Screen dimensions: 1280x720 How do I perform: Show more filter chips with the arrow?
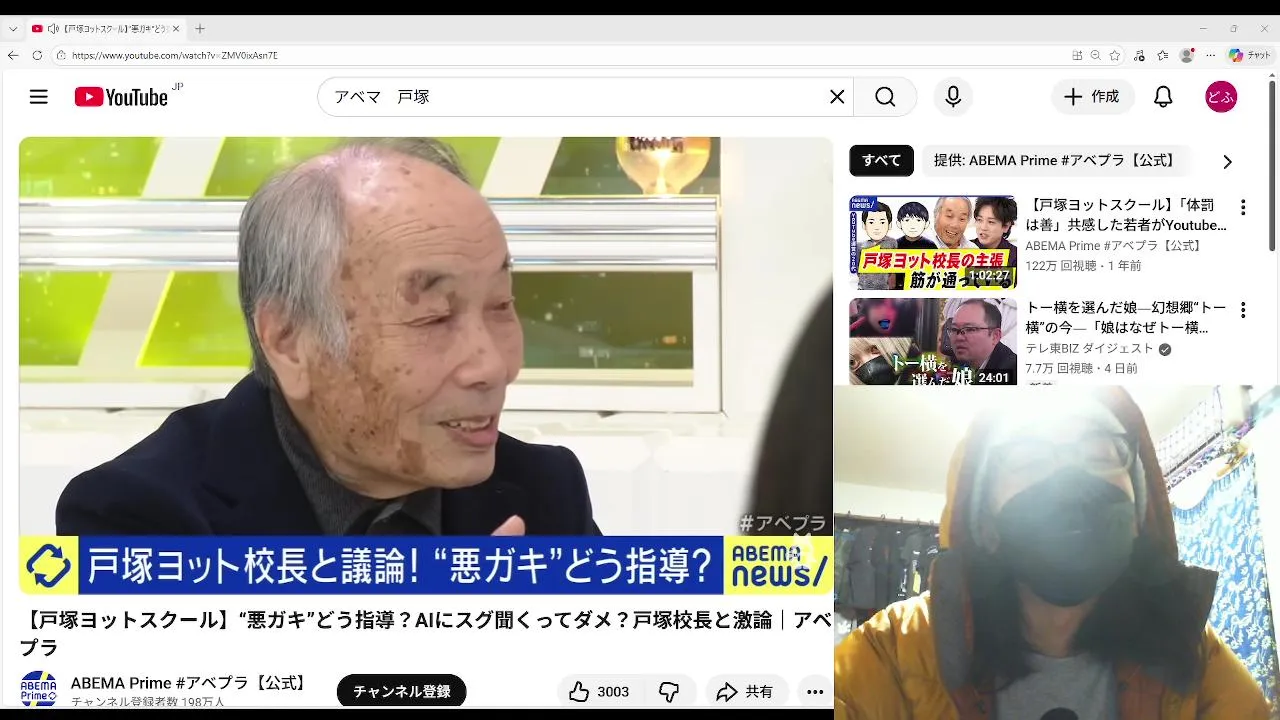pos(1227,161)
